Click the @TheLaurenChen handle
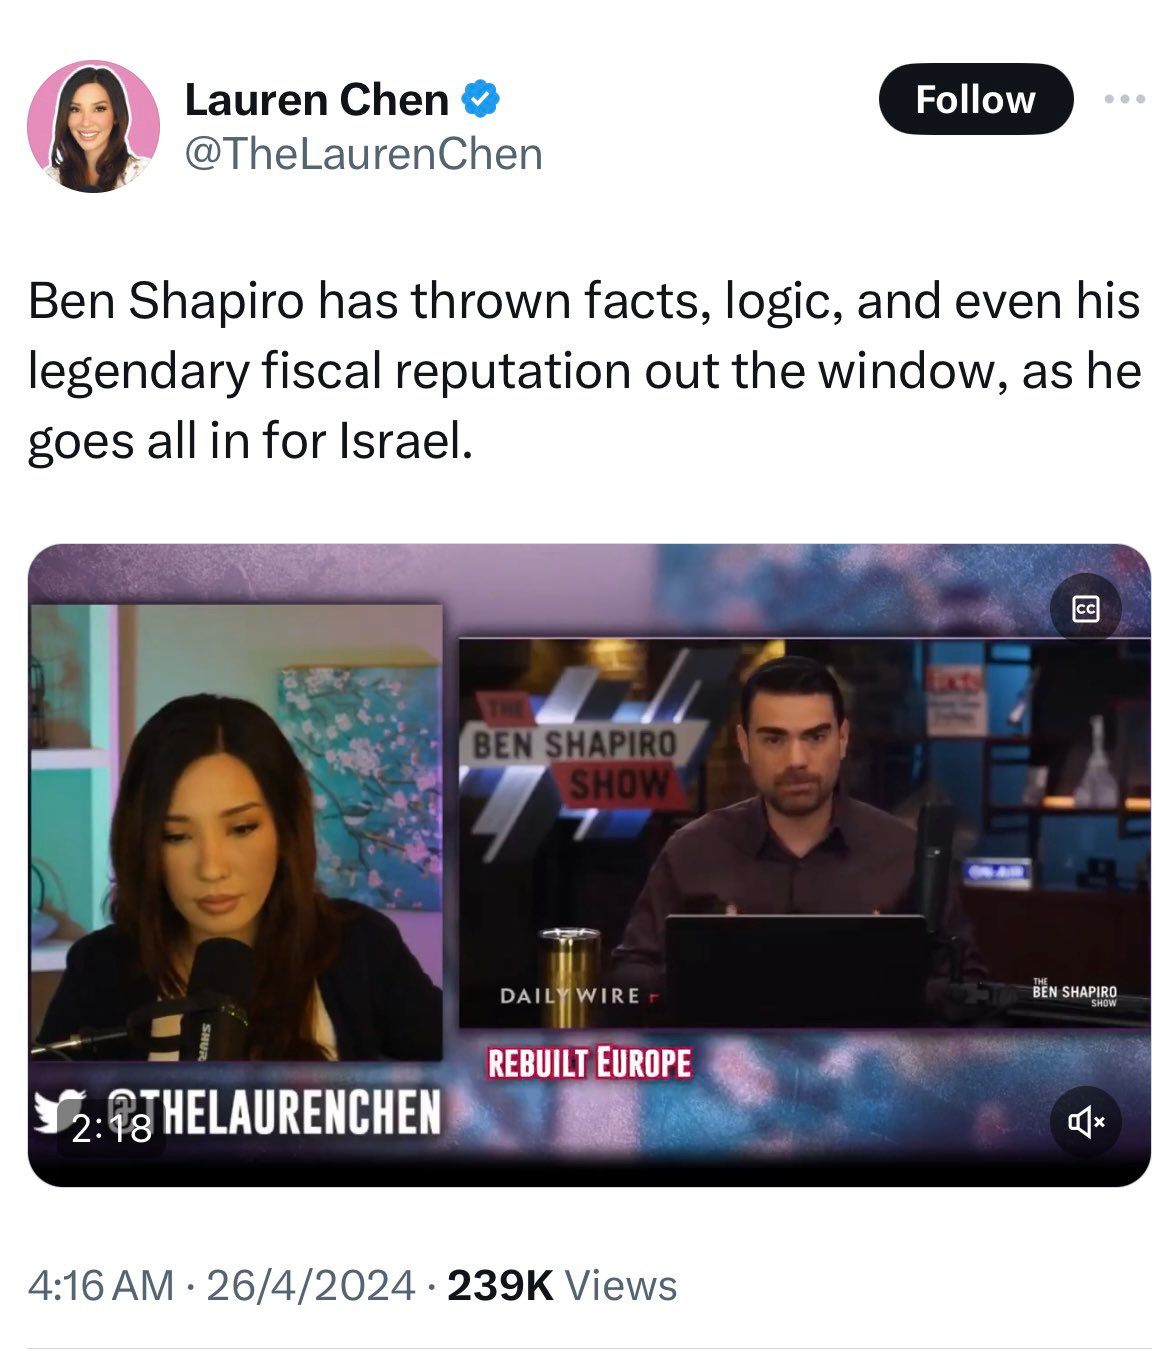 (x=364, y=154)
